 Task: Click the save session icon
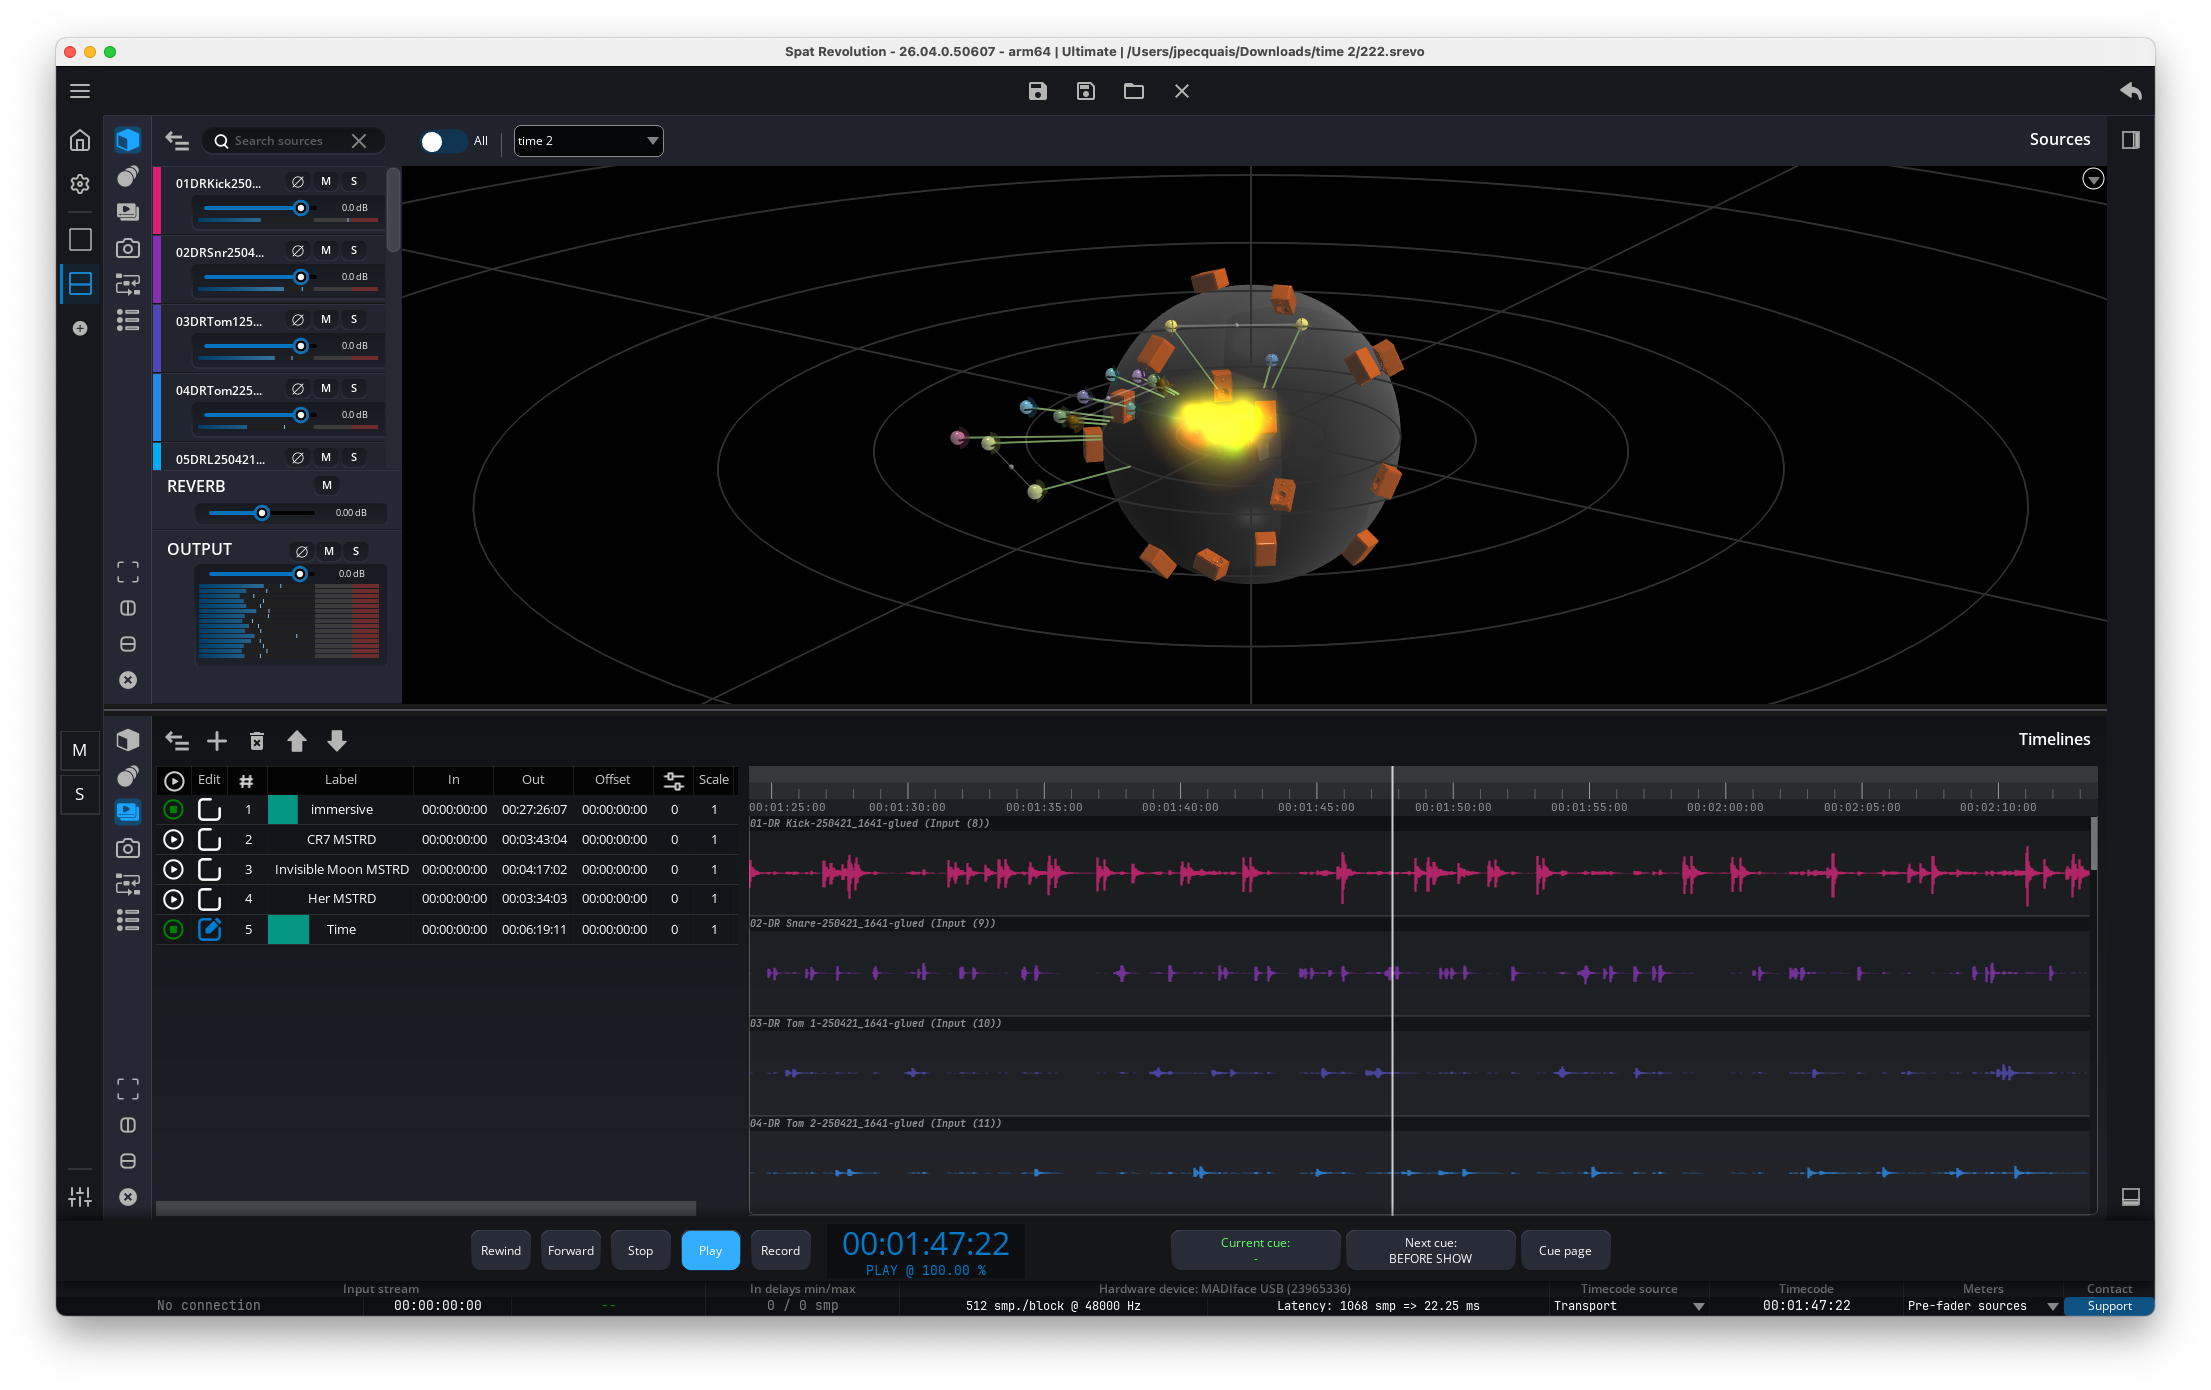click(x=1037, y=91)
